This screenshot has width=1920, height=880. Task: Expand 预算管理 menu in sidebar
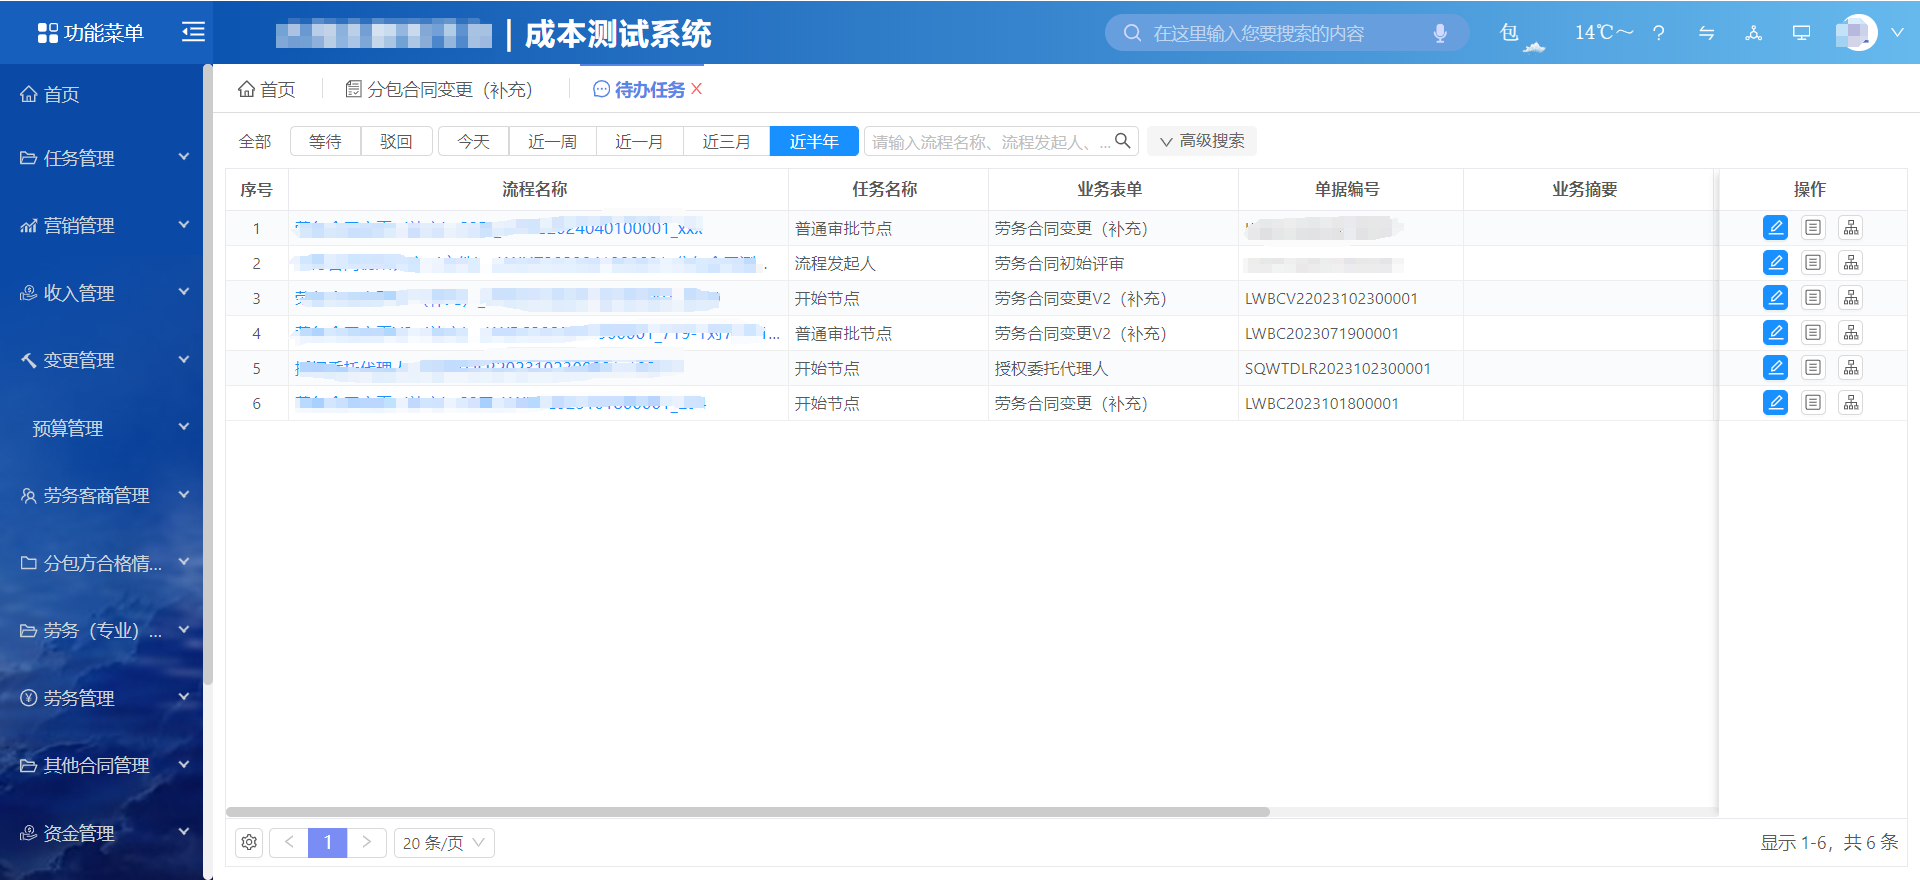(103, 428)
